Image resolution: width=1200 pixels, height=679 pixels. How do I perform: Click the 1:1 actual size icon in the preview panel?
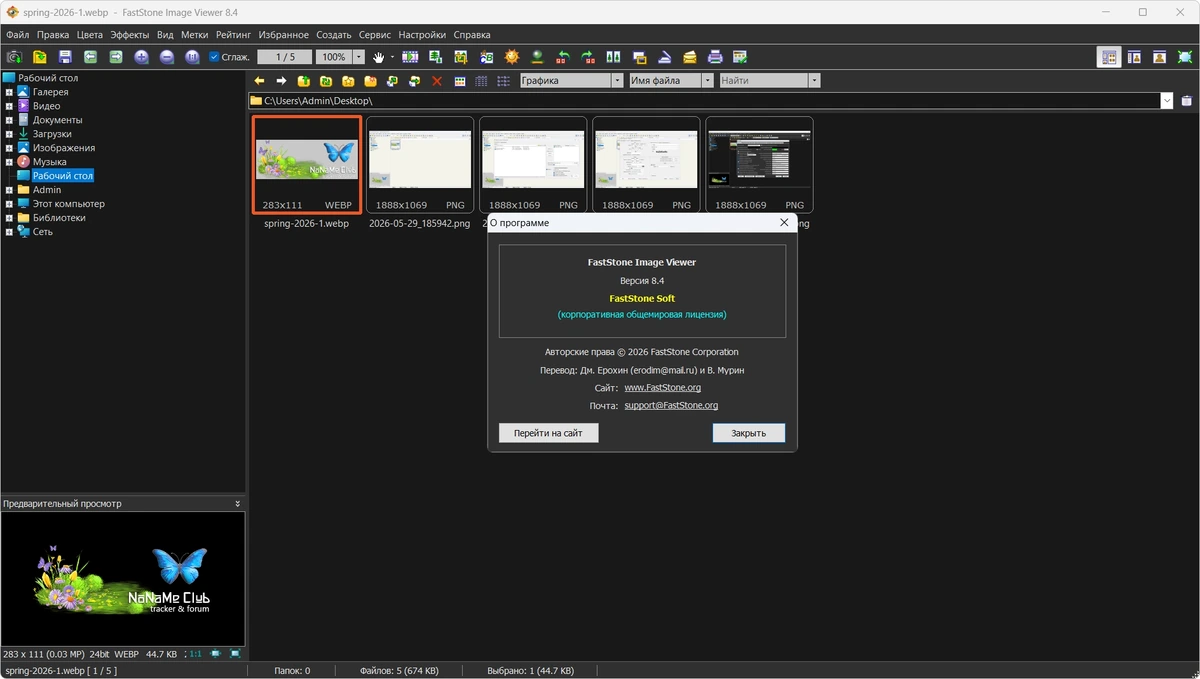click(x=196, y=654)
